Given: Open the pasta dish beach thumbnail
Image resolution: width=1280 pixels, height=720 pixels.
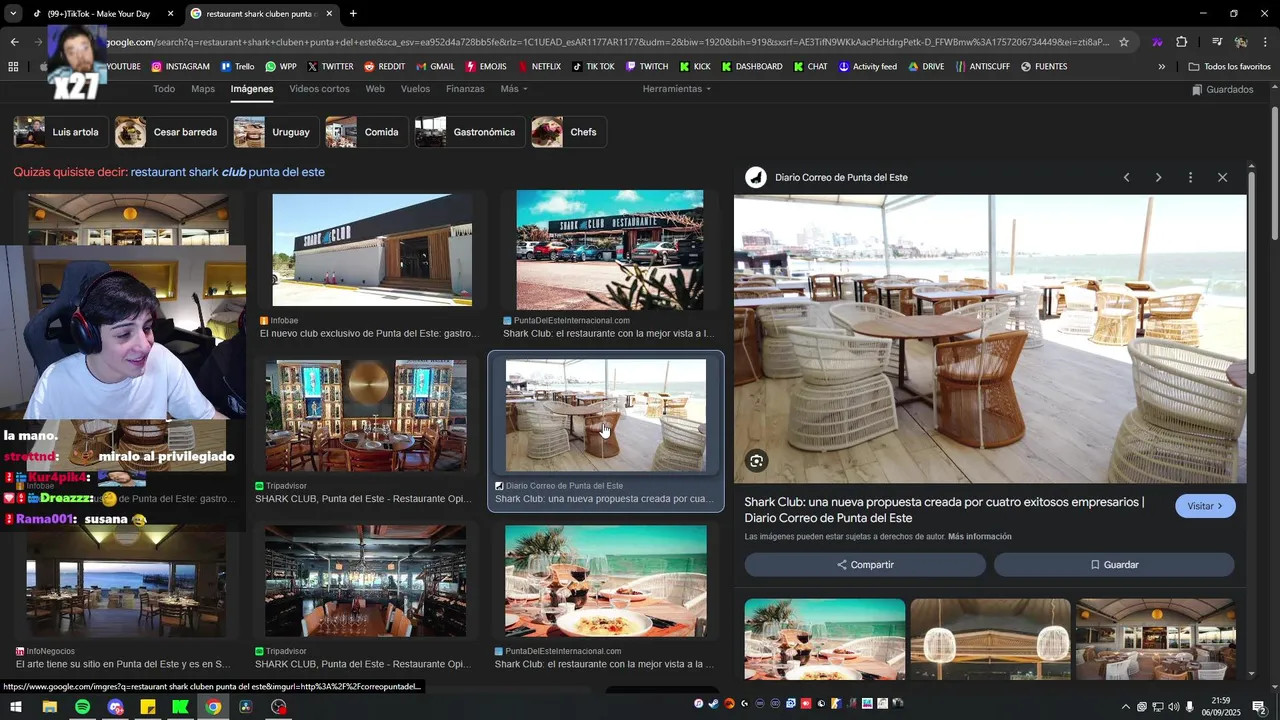Looking at the screenshot, I should 606,581.
